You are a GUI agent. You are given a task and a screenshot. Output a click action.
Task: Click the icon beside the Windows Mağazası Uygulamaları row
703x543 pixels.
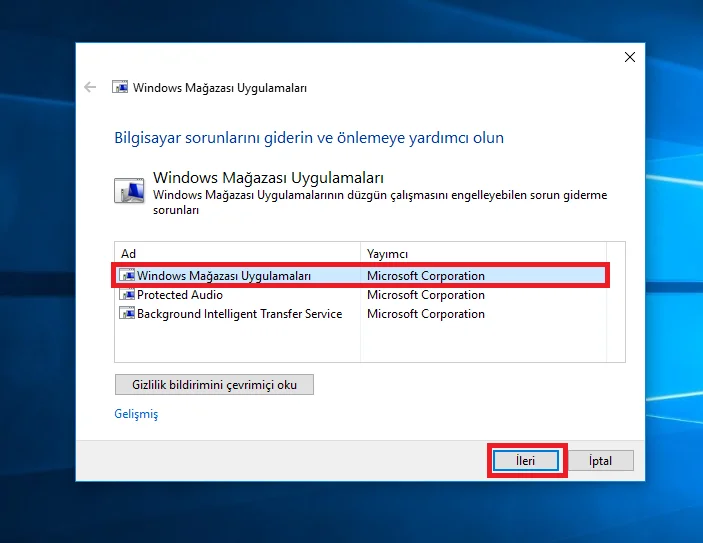pyautogui.click(x=127, y=275)
